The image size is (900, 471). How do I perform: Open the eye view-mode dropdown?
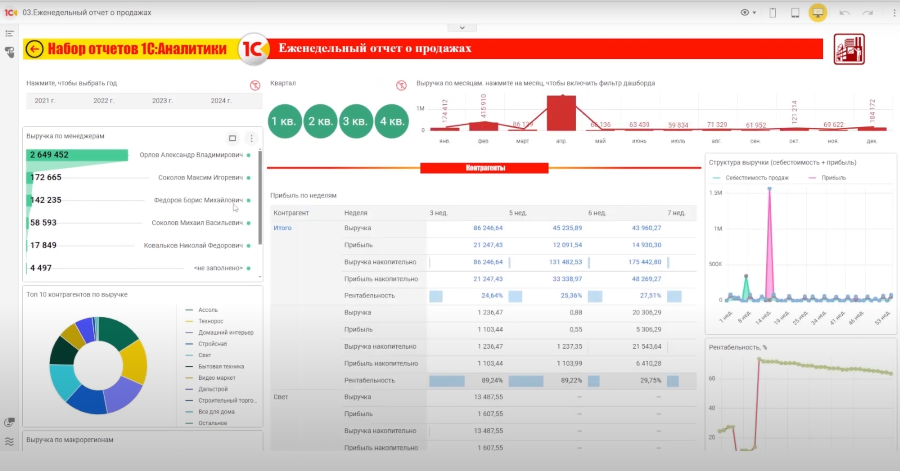tap(747, 13)
